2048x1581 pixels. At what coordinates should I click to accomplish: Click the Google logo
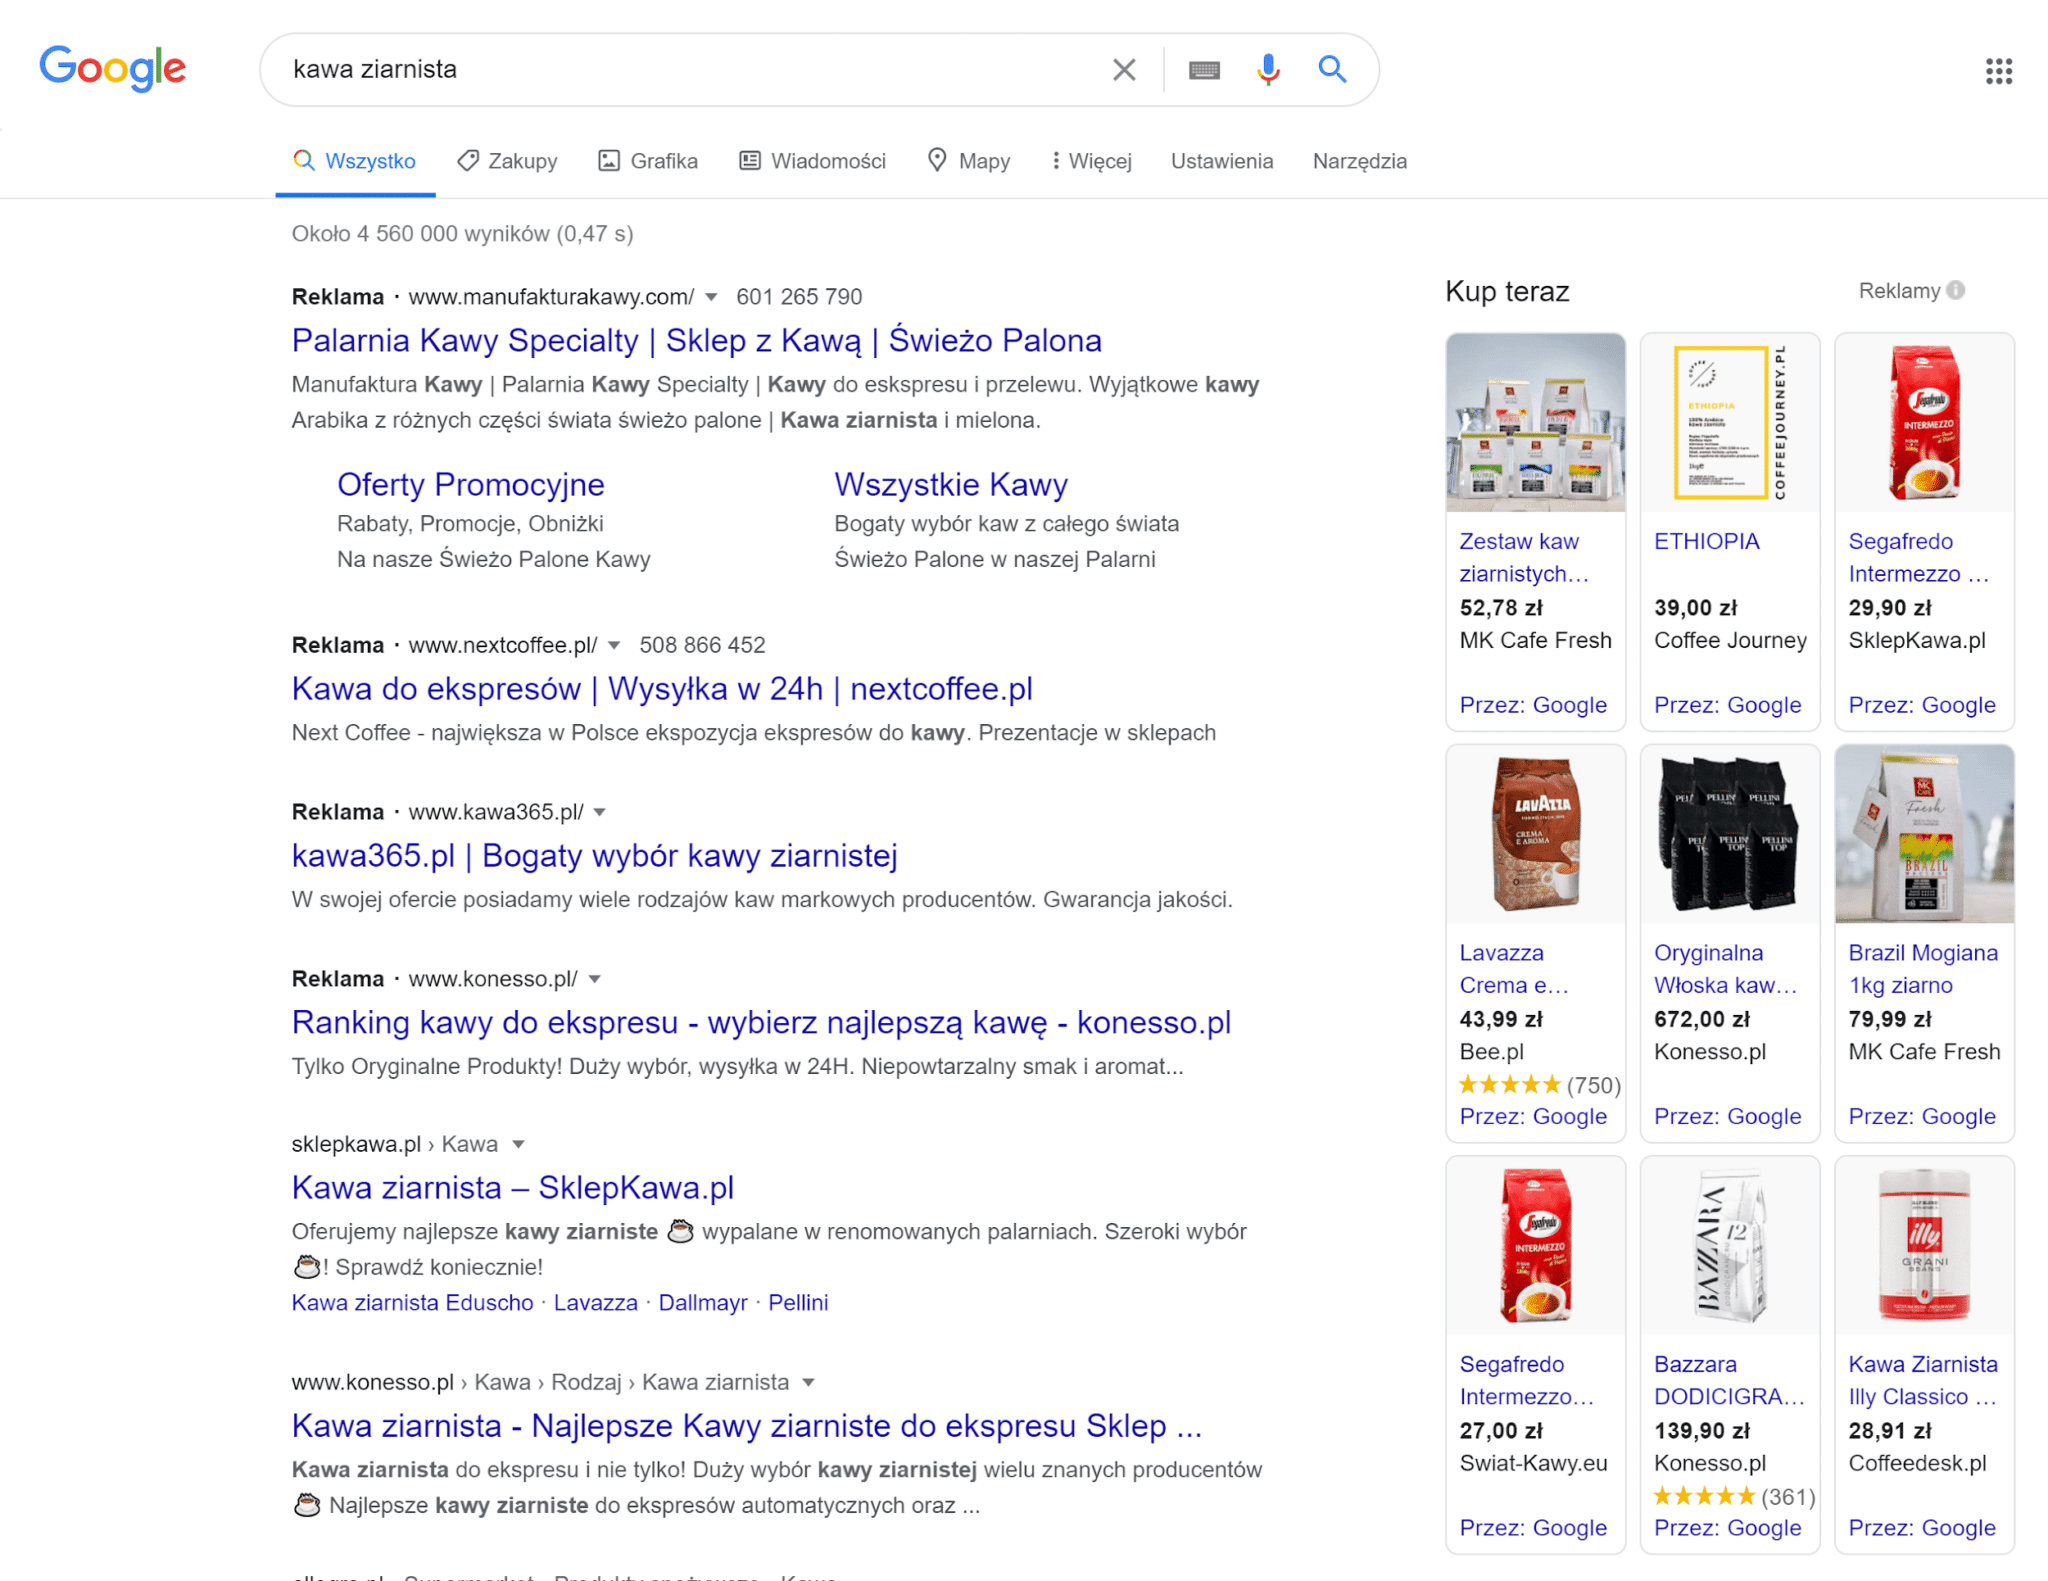(113, 68)
